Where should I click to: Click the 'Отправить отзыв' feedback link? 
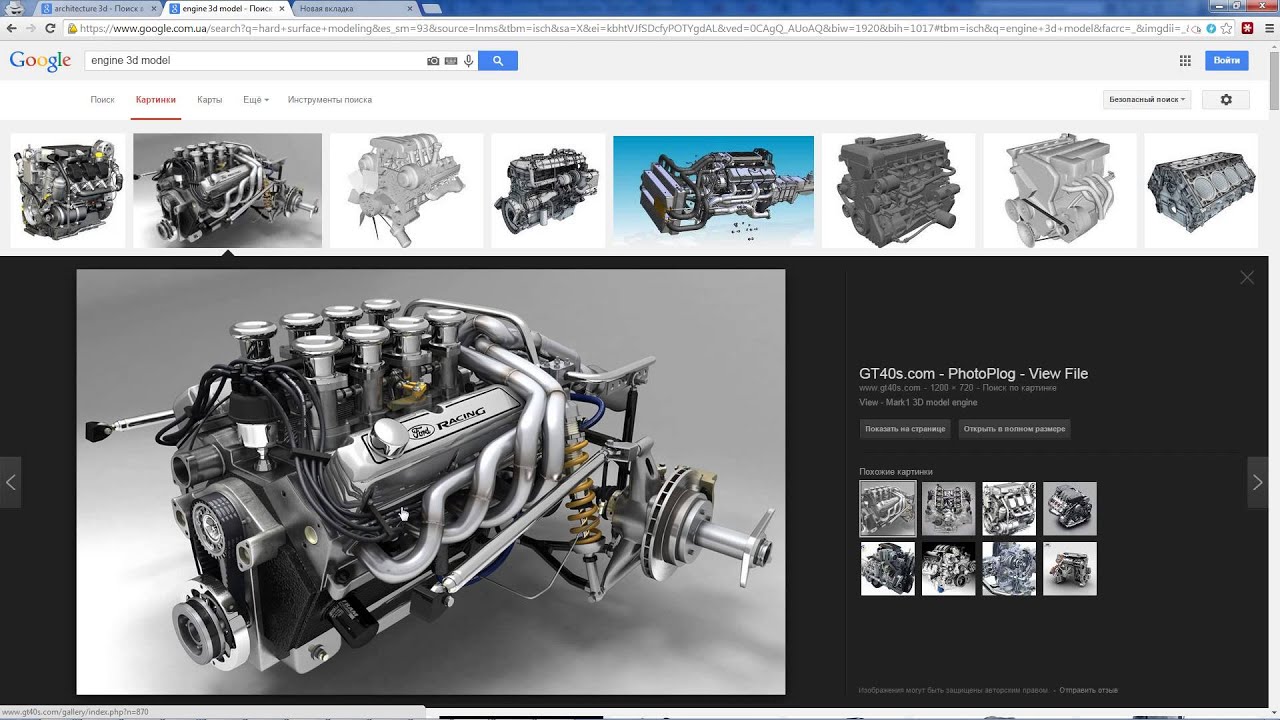pos(1088,690)
